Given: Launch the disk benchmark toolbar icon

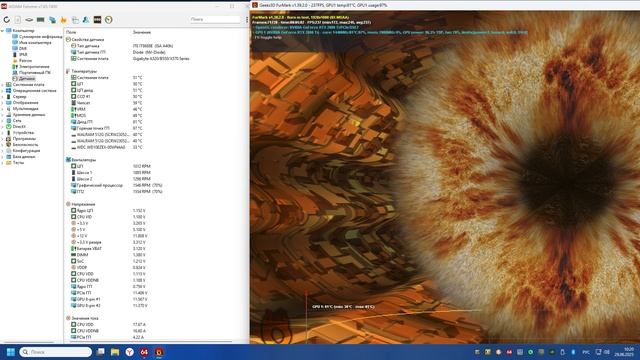Looking at the screenshot, I should (x=29, y=20).
